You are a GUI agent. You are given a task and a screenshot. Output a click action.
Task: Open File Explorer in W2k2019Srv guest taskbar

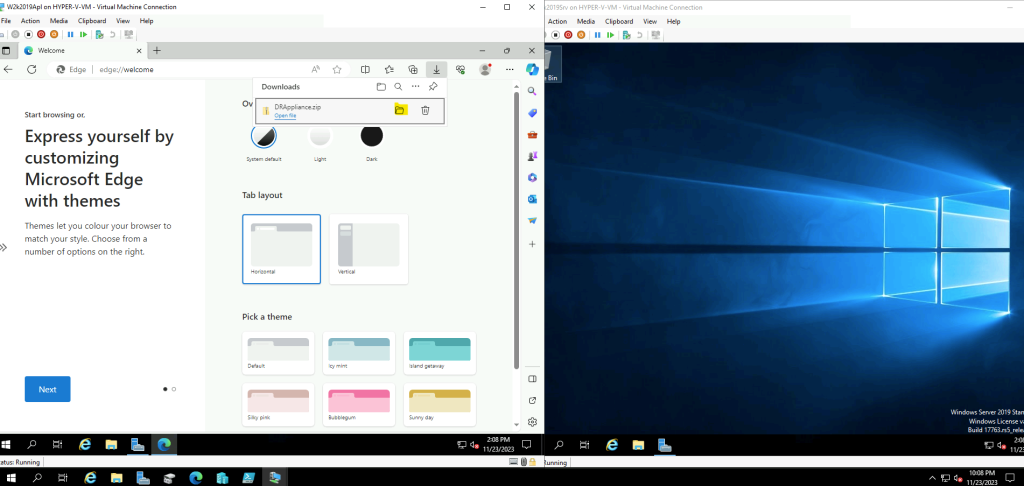click(x=638, y=445)
